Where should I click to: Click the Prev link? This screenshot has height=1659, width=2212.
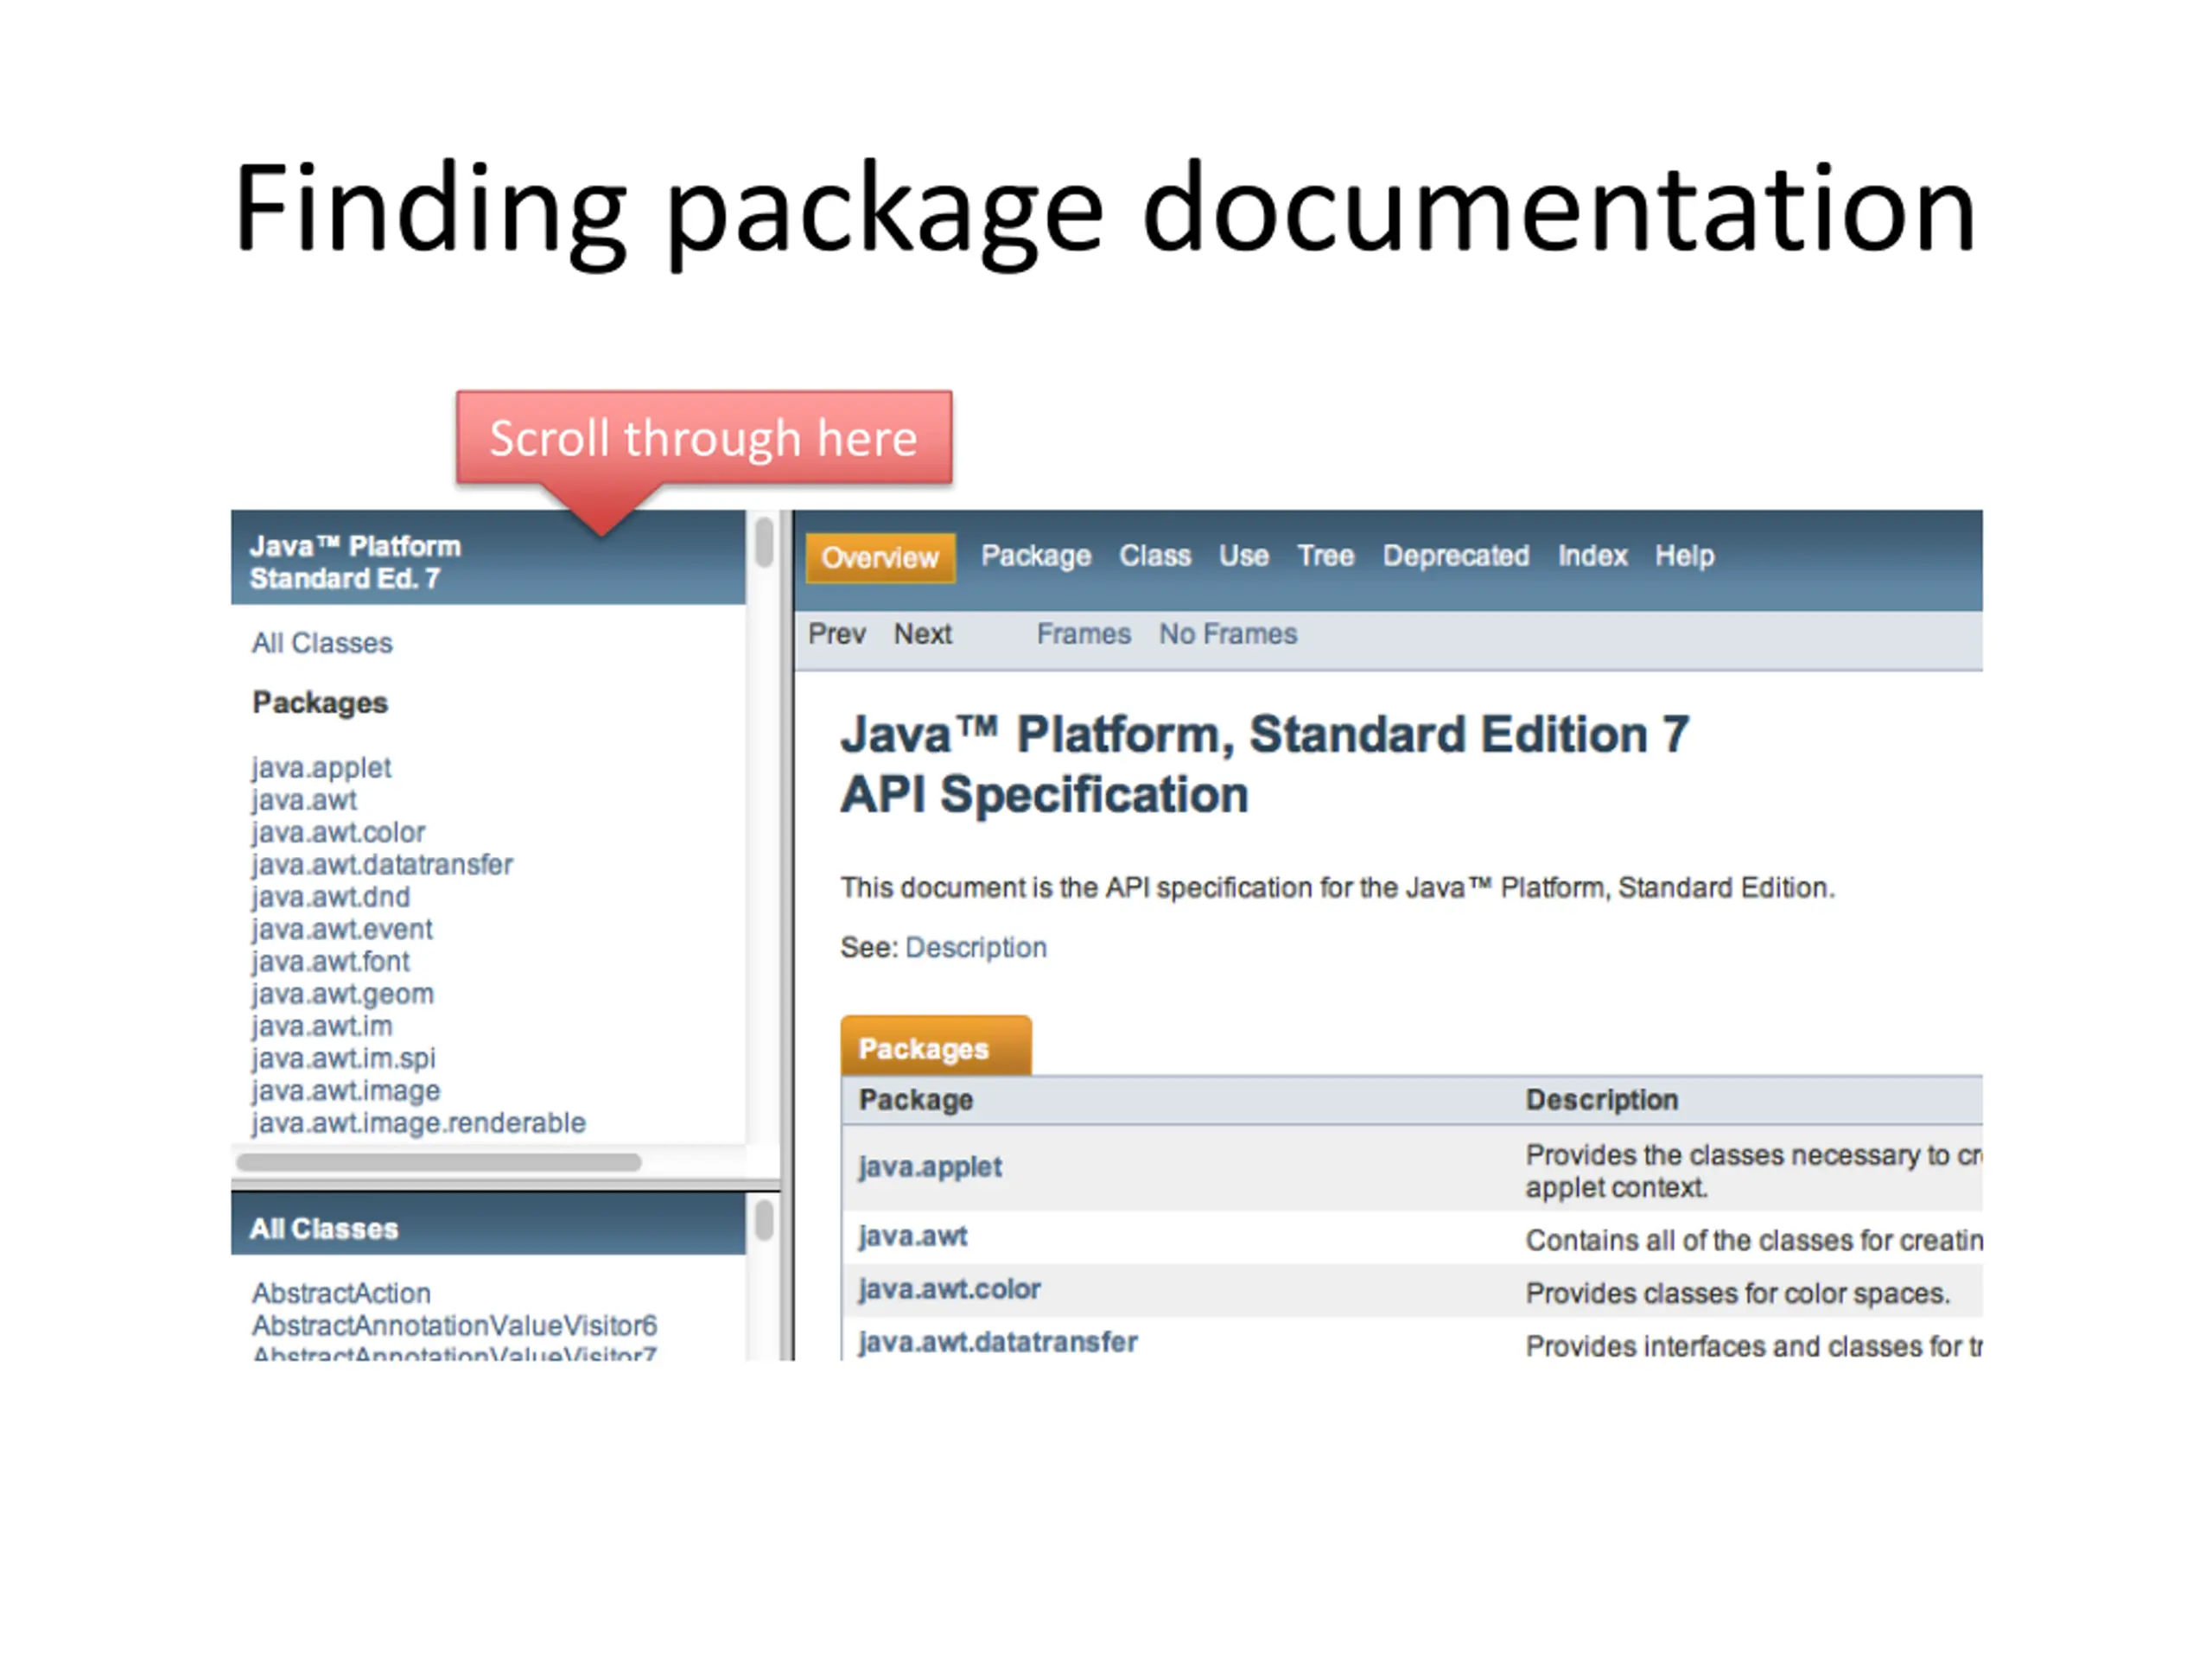836,634
